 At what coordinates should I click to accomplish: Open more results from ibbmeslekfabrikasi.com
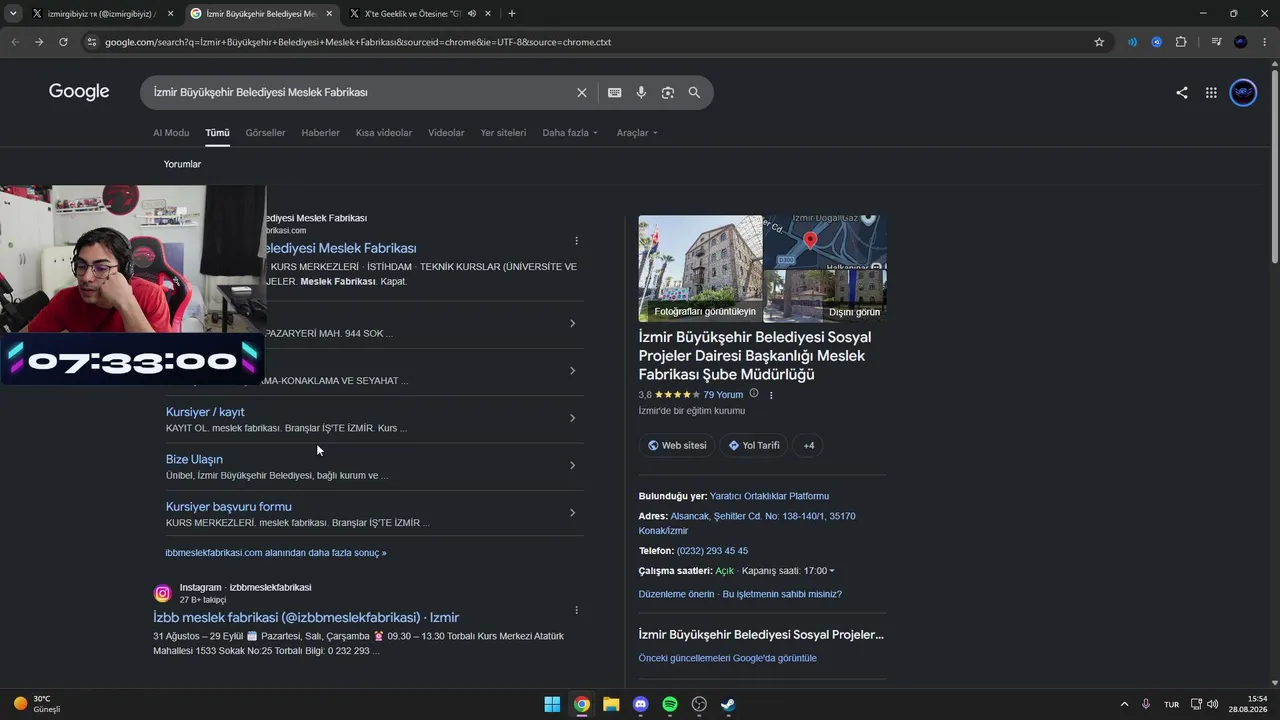point(276,553)
